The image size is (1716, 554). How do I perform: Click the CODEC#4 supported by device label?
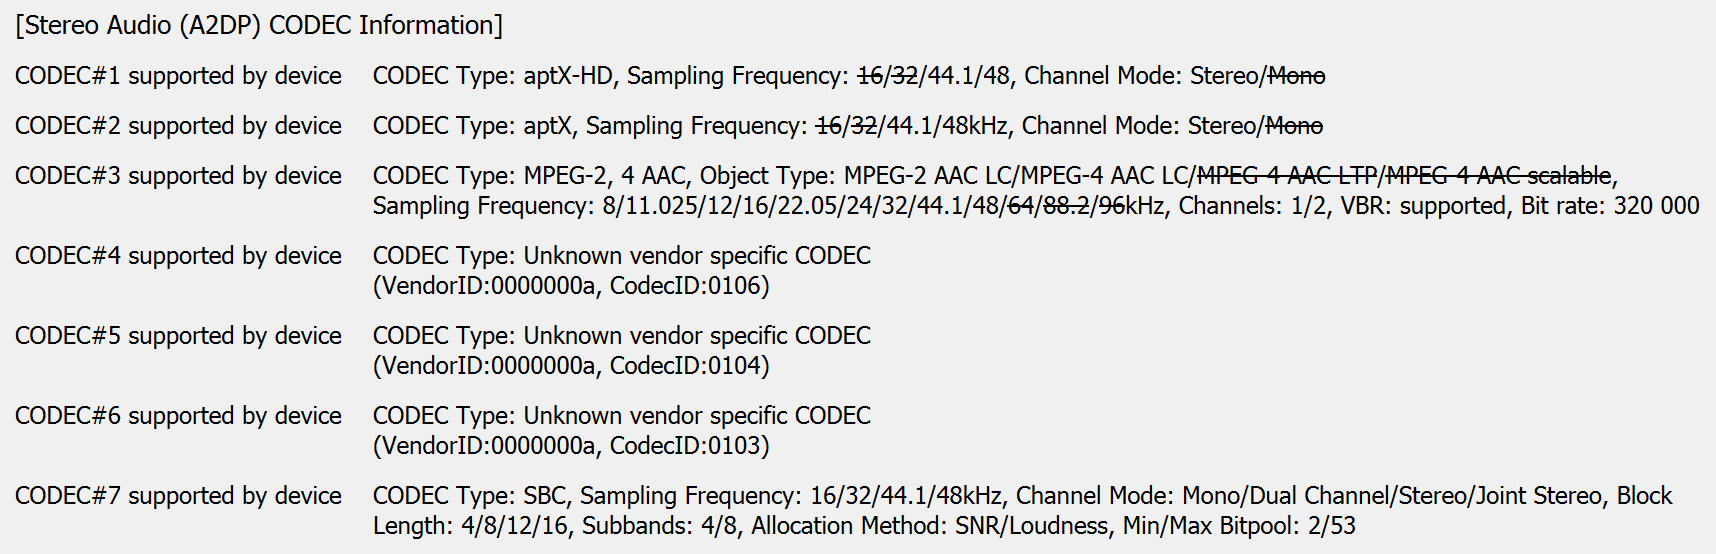pyautogui.click(x=178, y=256)
